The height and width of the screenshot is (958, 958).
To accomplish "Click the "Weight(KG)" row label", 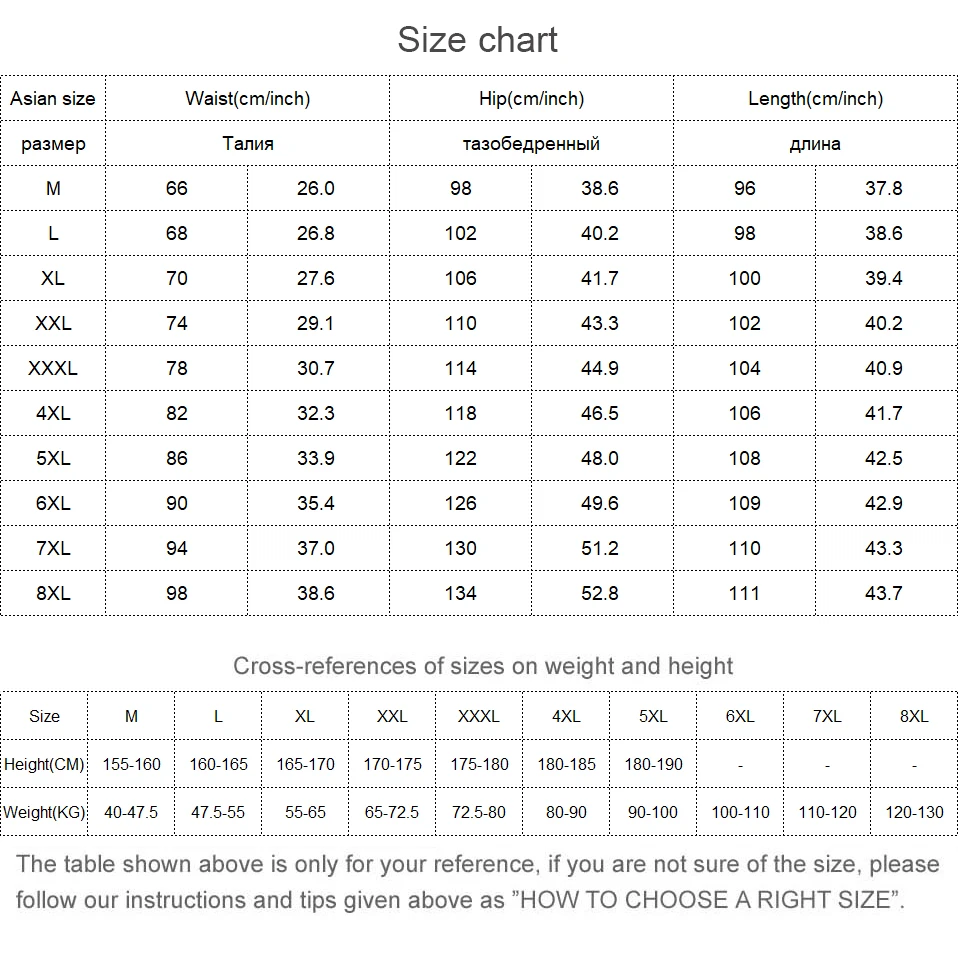I will (44, 811).
